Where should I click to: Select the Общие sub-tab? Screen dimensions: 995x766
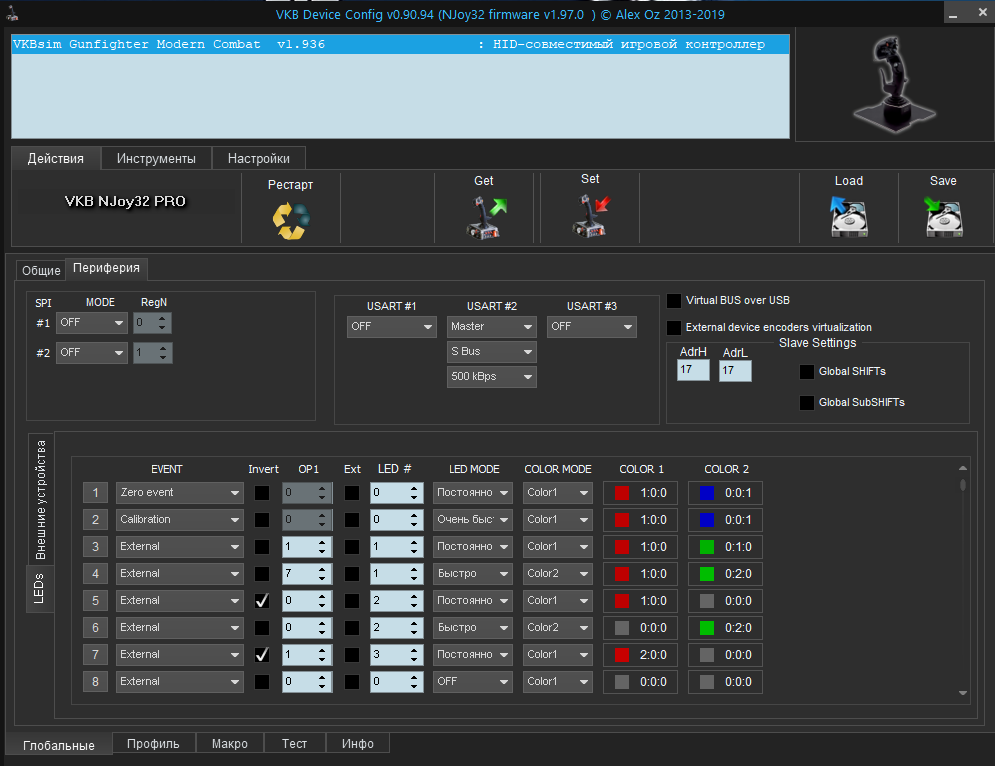41,271
